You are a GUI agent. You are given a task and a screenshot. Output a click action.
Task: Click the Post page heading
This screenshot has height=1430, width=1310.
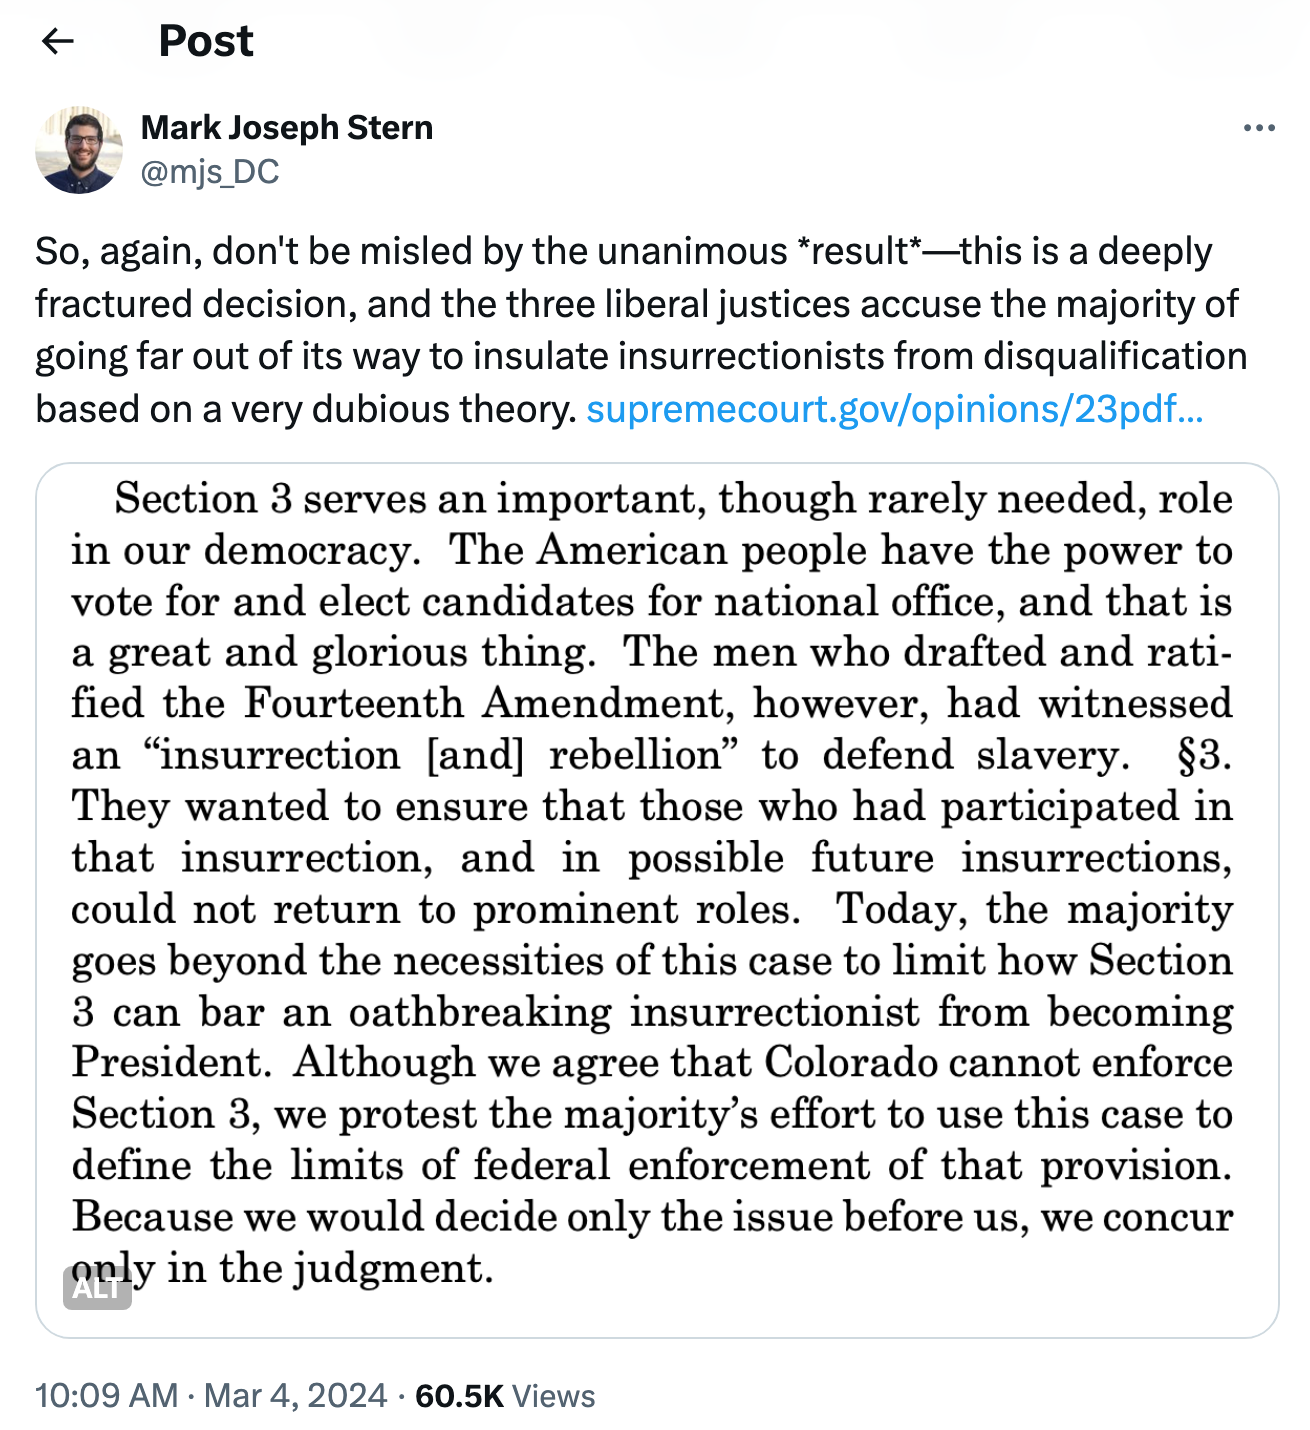(206, 41)
